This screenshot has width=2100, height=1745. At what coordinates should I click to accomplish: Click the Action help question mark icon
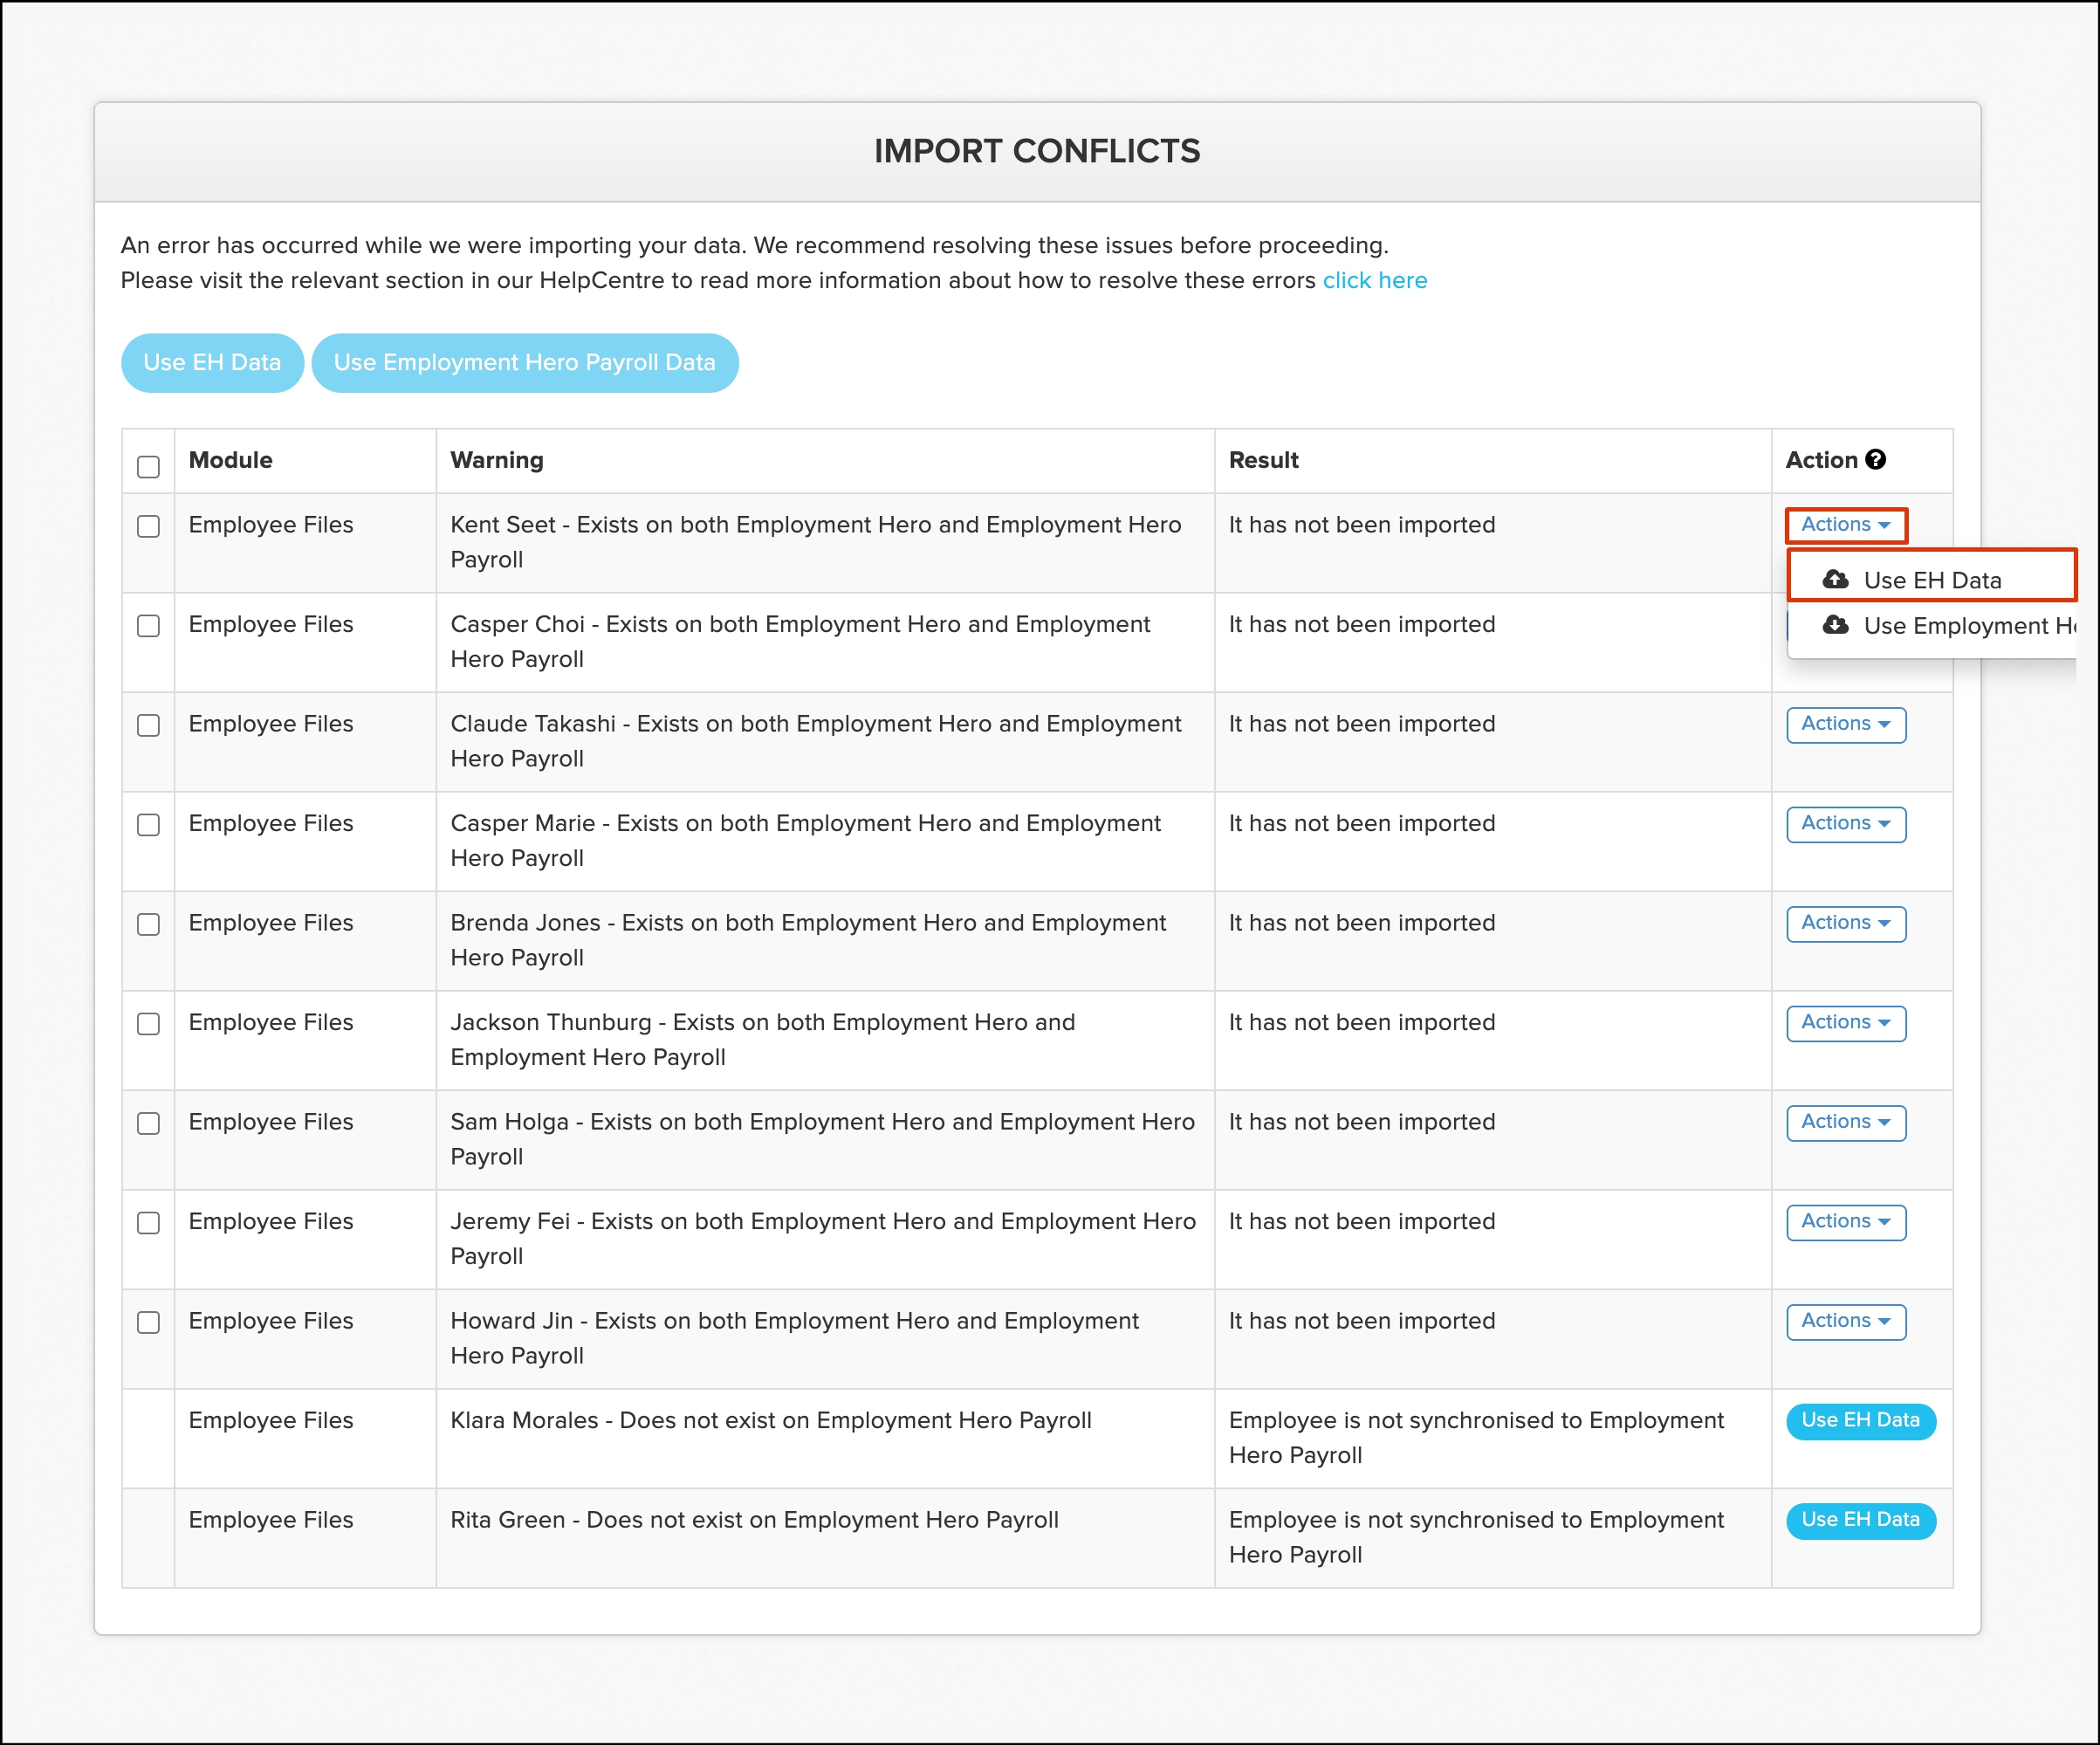coord(1876,459)
